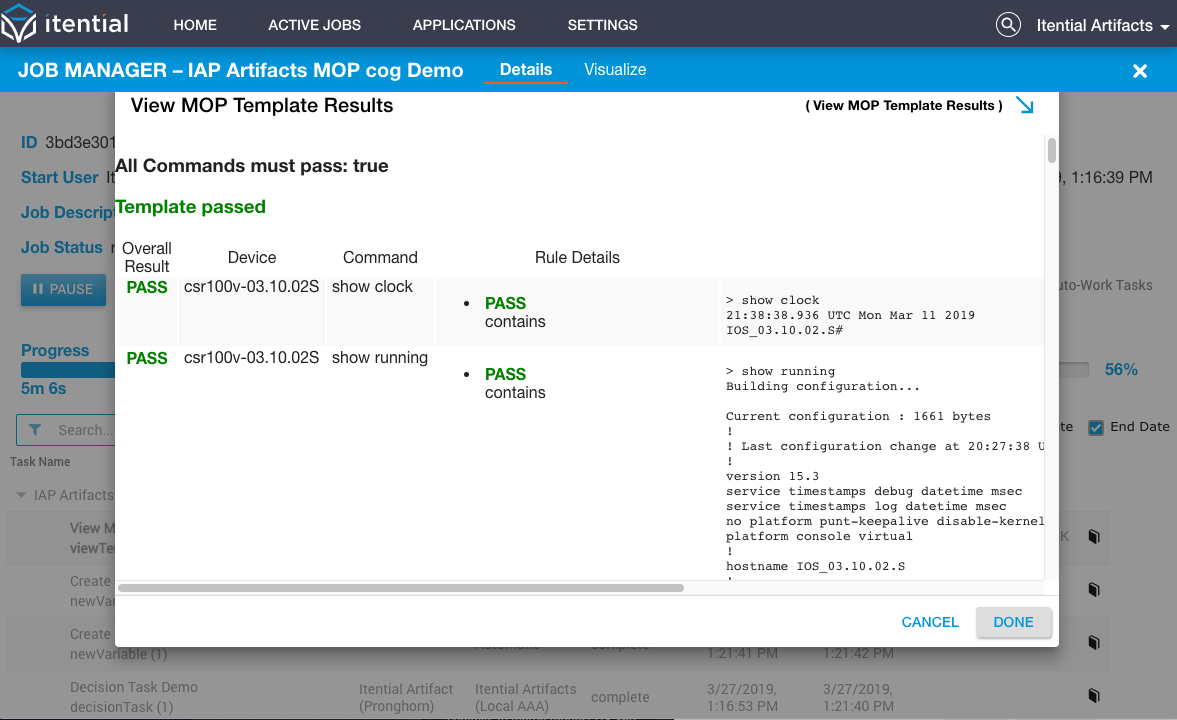Click the dialog's horizontal scrollbar
The image size is (1177, 720).
401,588
